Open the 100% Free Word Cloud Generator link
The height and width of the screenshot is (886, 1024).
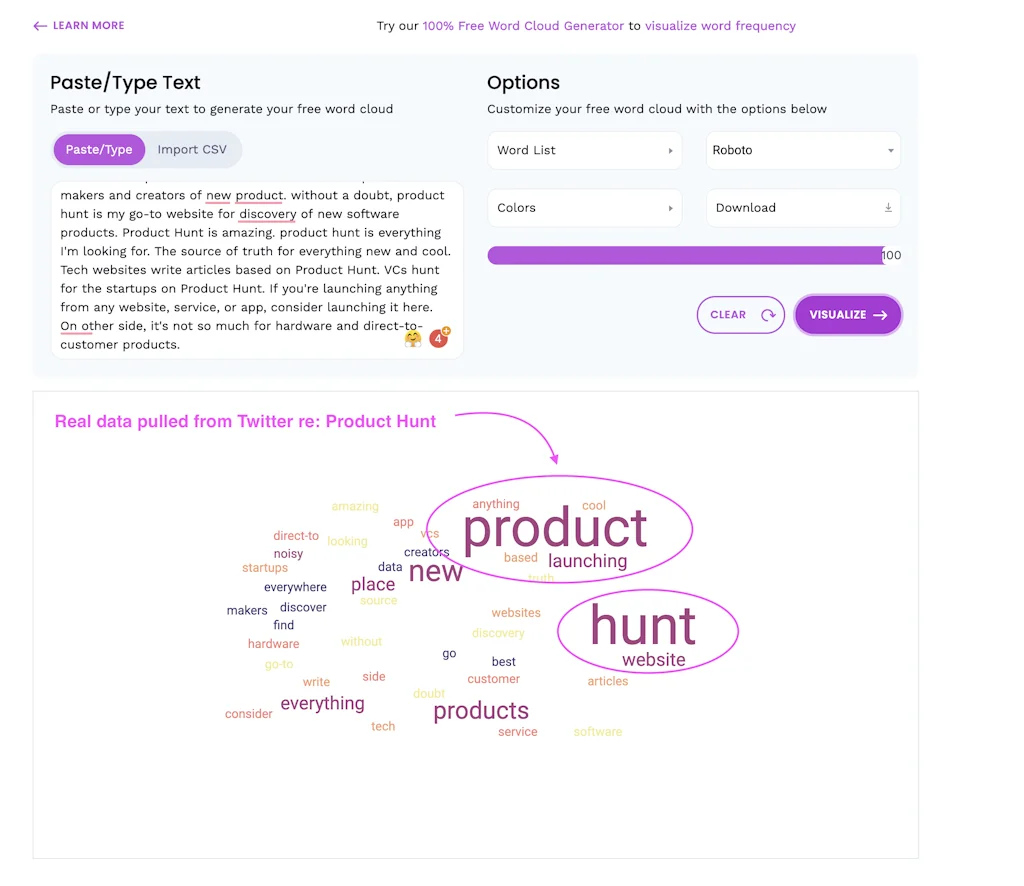523,26
